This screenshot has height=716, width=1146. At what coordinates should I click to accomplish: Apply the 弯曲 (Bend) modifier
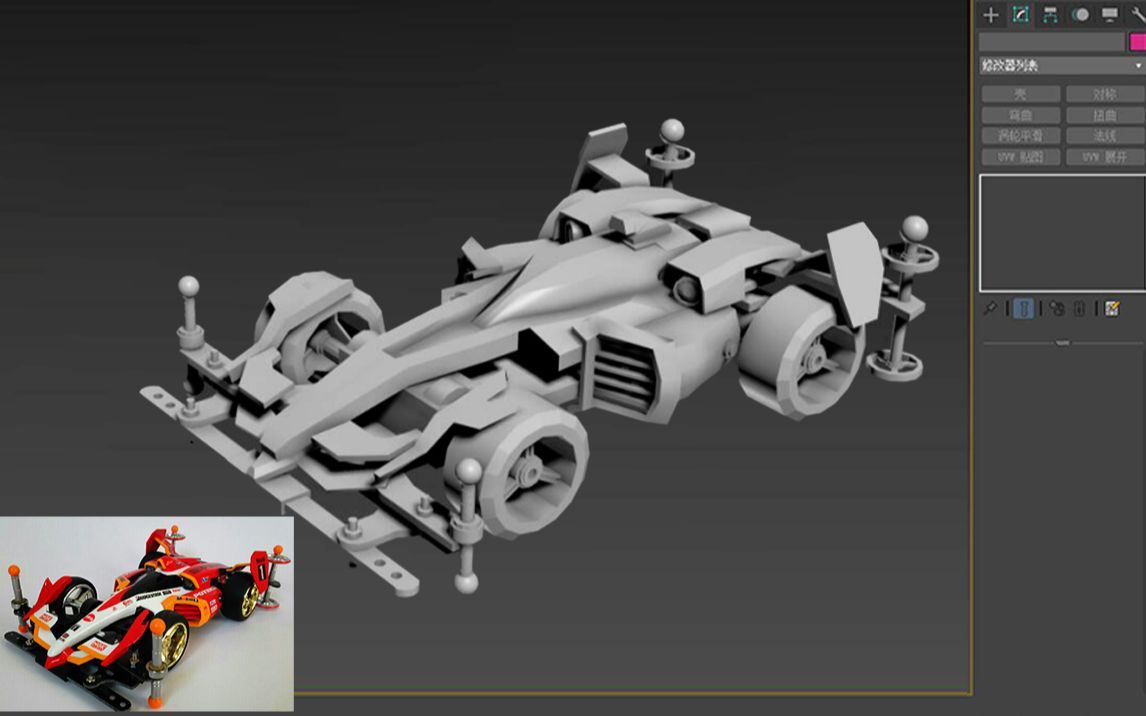tap(1021, 113)
